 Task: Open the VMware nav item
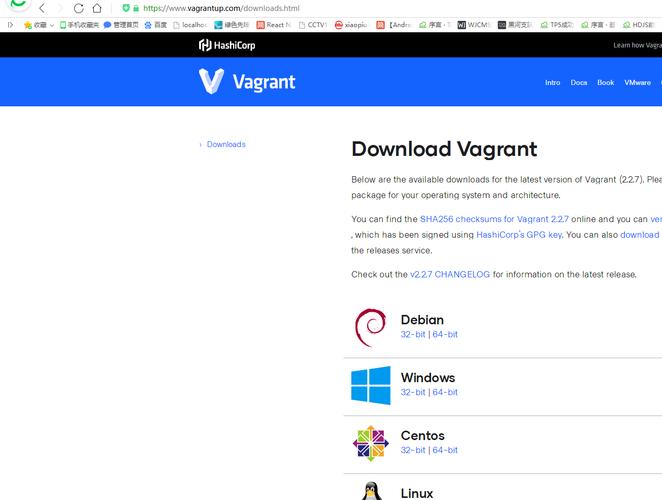637,83
